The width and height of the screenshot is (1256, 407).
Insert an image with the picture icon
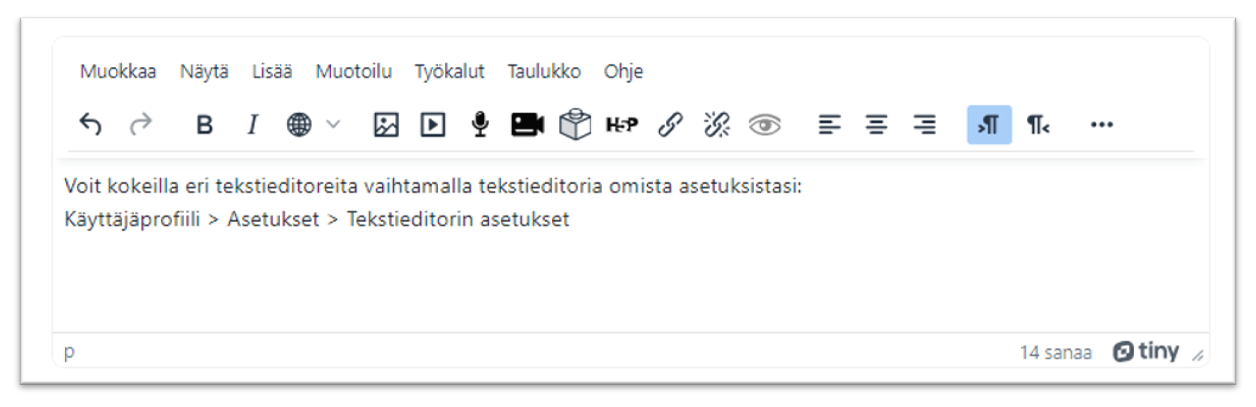point(386,125)
